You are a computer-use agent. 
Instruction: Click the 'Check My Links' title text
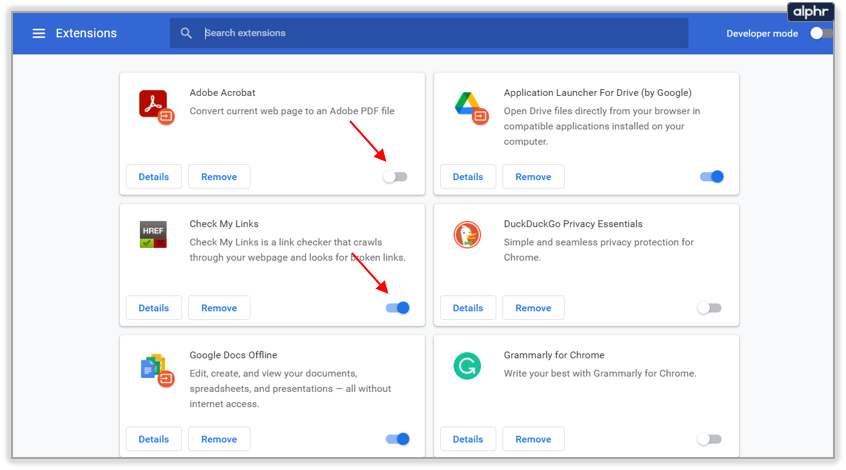[224, 224]
